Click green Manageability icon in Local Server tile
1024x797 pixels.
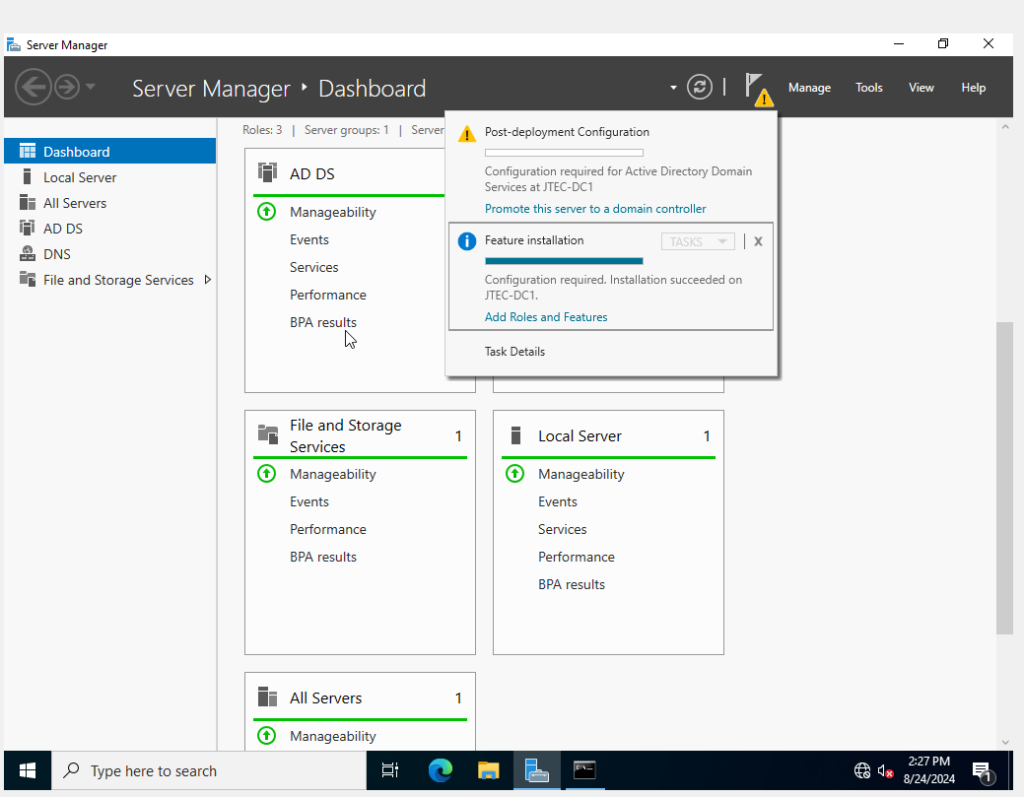coord(515,474)
